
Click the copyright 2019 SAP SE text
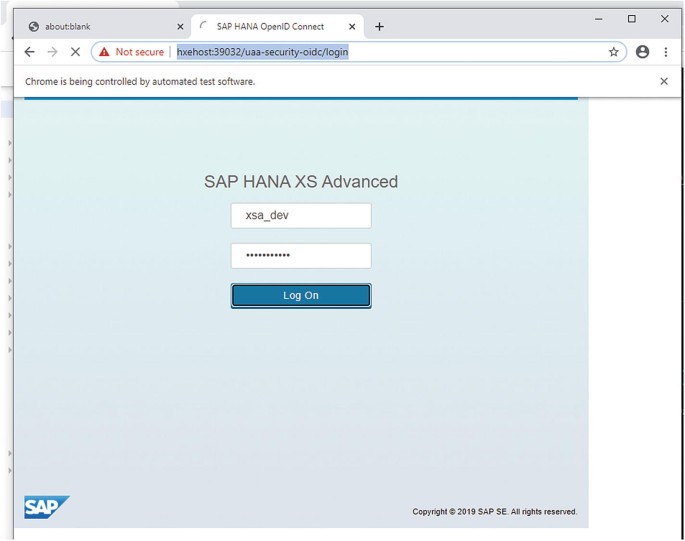pyautogui.click(x=495, y=512)
